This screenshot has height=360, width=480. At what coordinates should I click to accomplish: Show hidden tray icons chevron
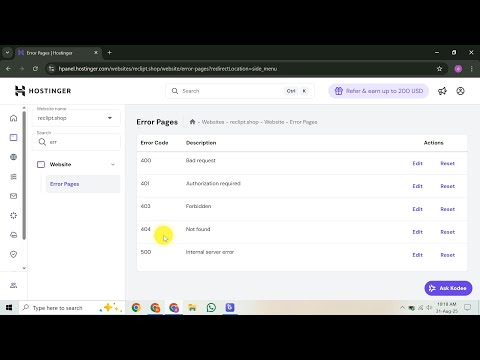[402, 308]
